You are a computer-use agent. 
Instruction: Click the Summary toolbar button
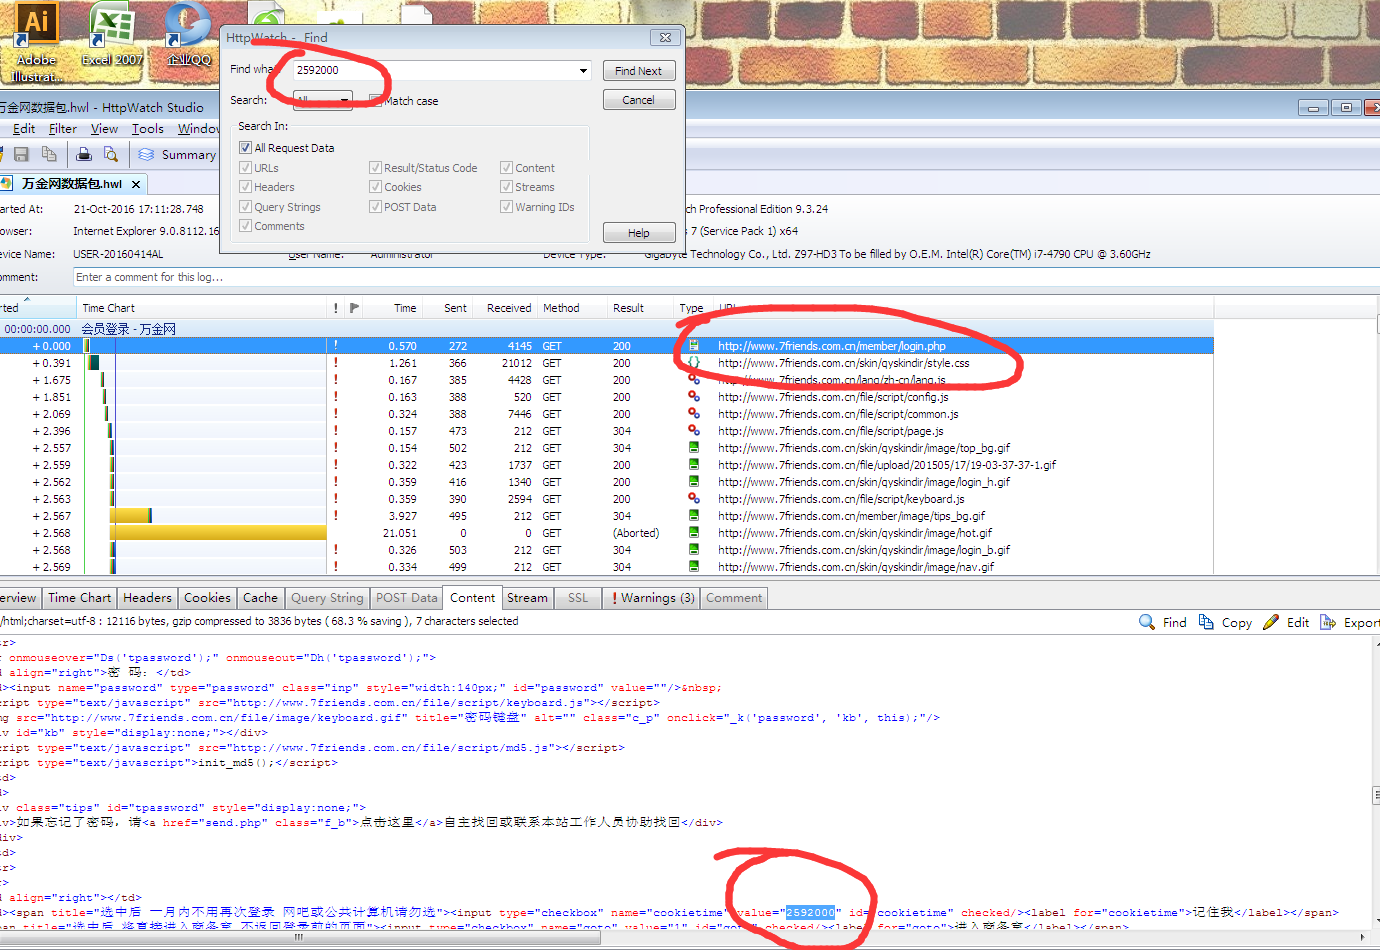(x=177, y=155)
